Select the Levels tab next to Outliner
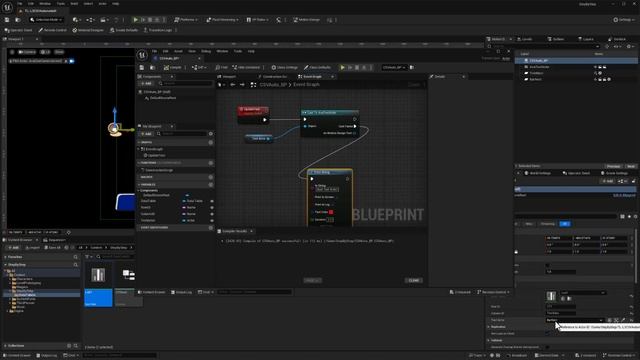This screenshot has width=640, height=360. 525,39
